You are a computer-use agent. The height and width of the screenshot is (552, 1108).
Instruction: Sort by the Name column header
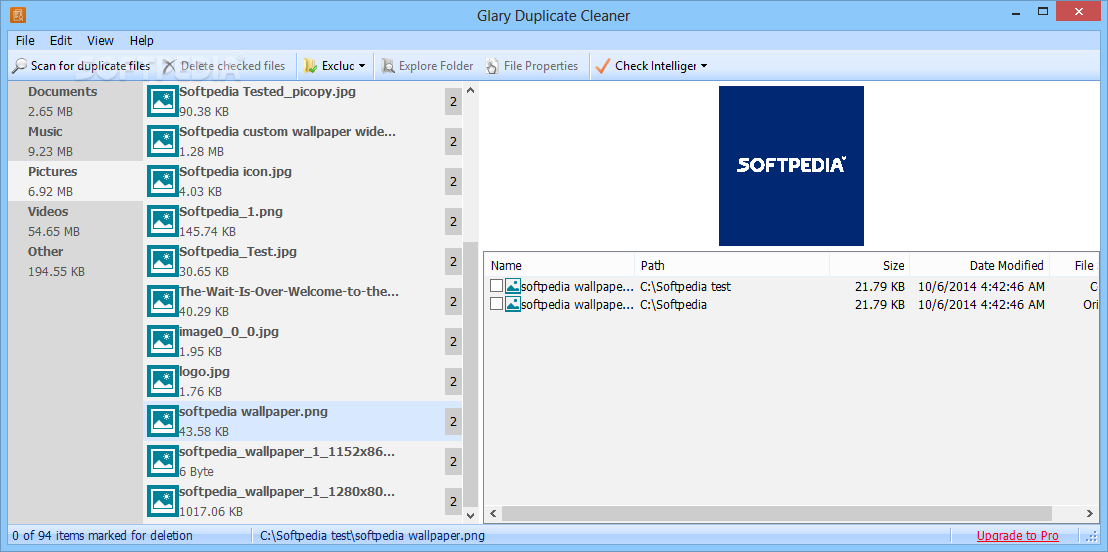click(x=559, y=266)
